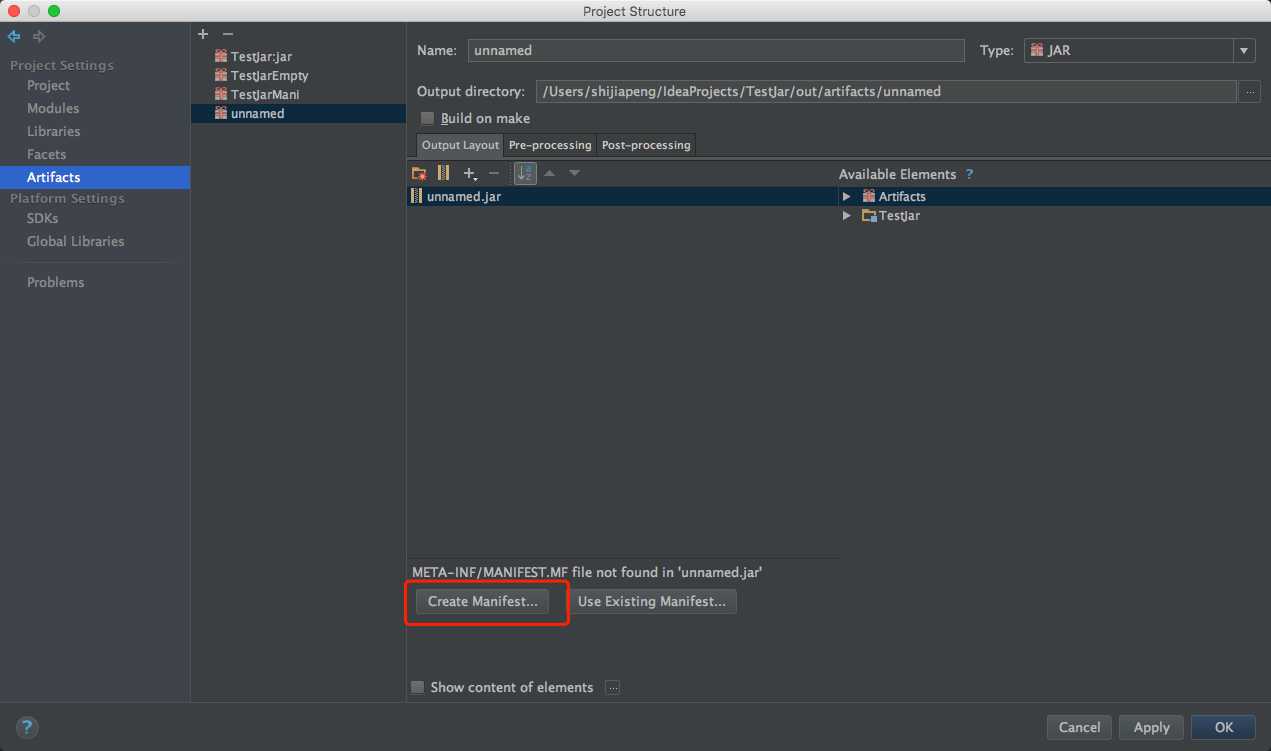Click the Remove artifact minus icon above artifact list
1271x751 pixels.
click(x=228, y=34)
